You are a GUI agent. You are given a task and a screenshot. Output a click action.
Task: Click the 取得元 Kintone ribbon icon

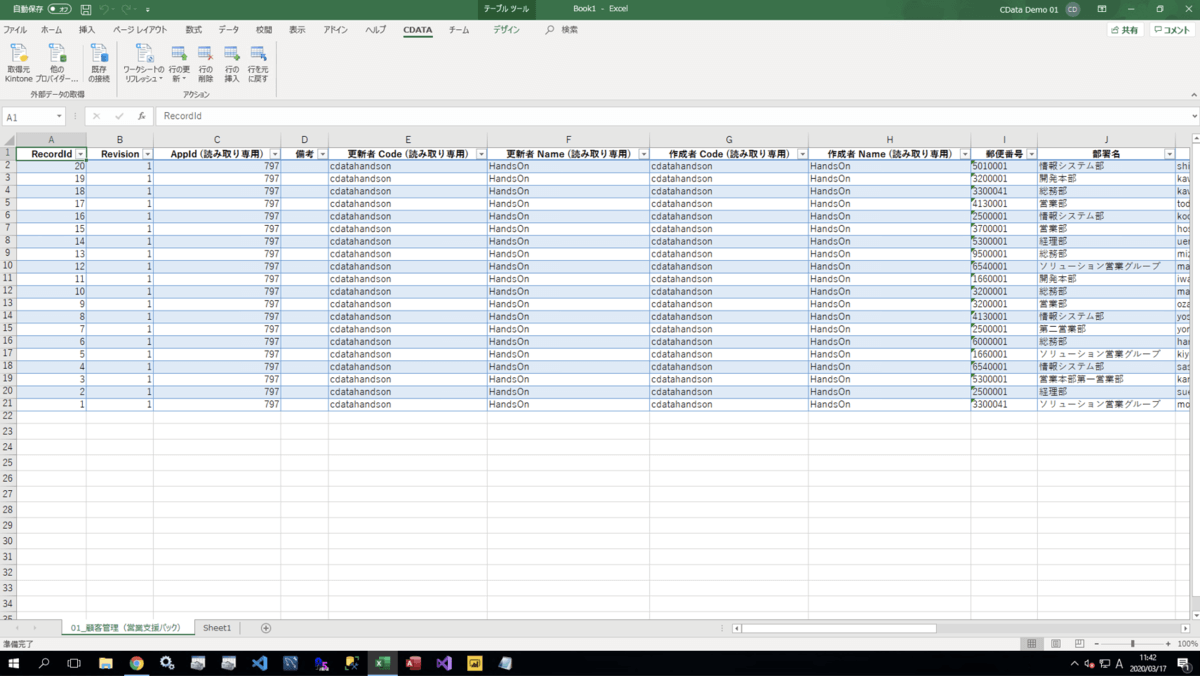19,63
